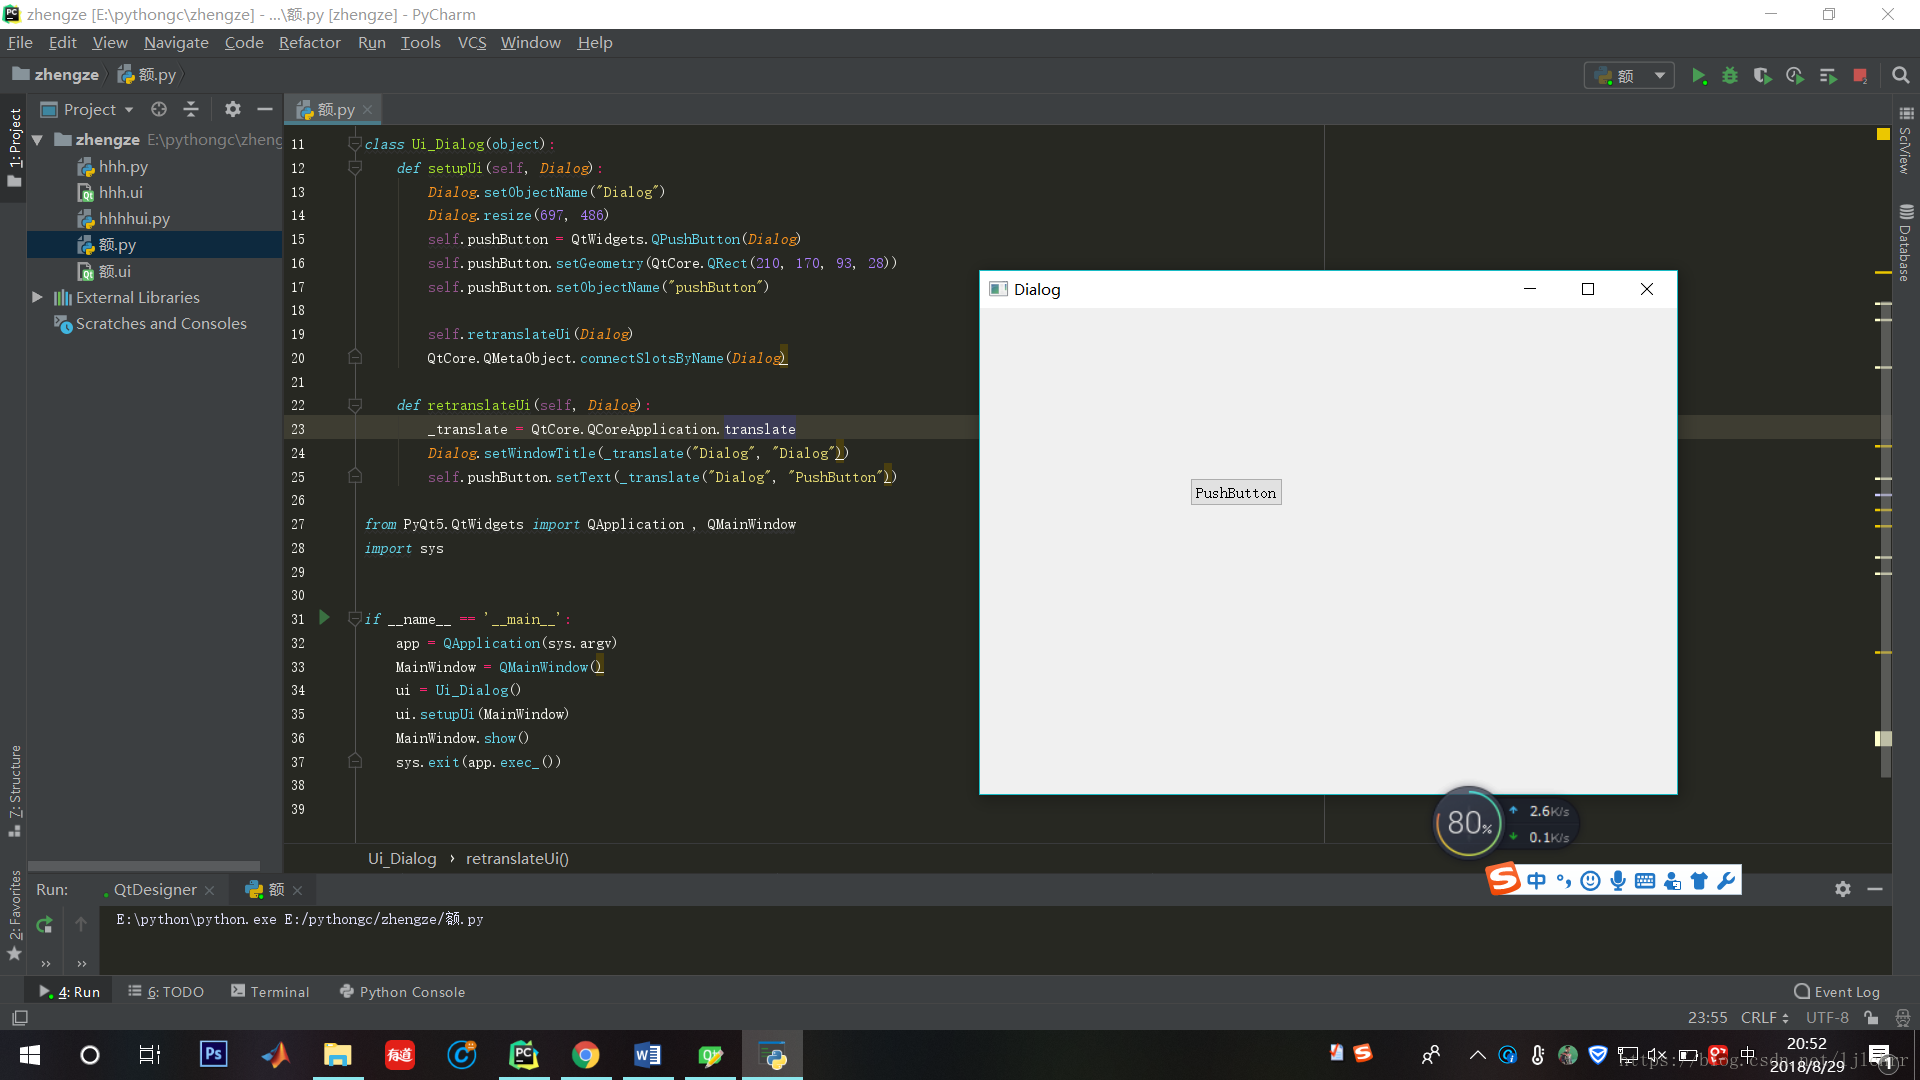Open Search Everywhere magnifier icon

click(1901, 76)
